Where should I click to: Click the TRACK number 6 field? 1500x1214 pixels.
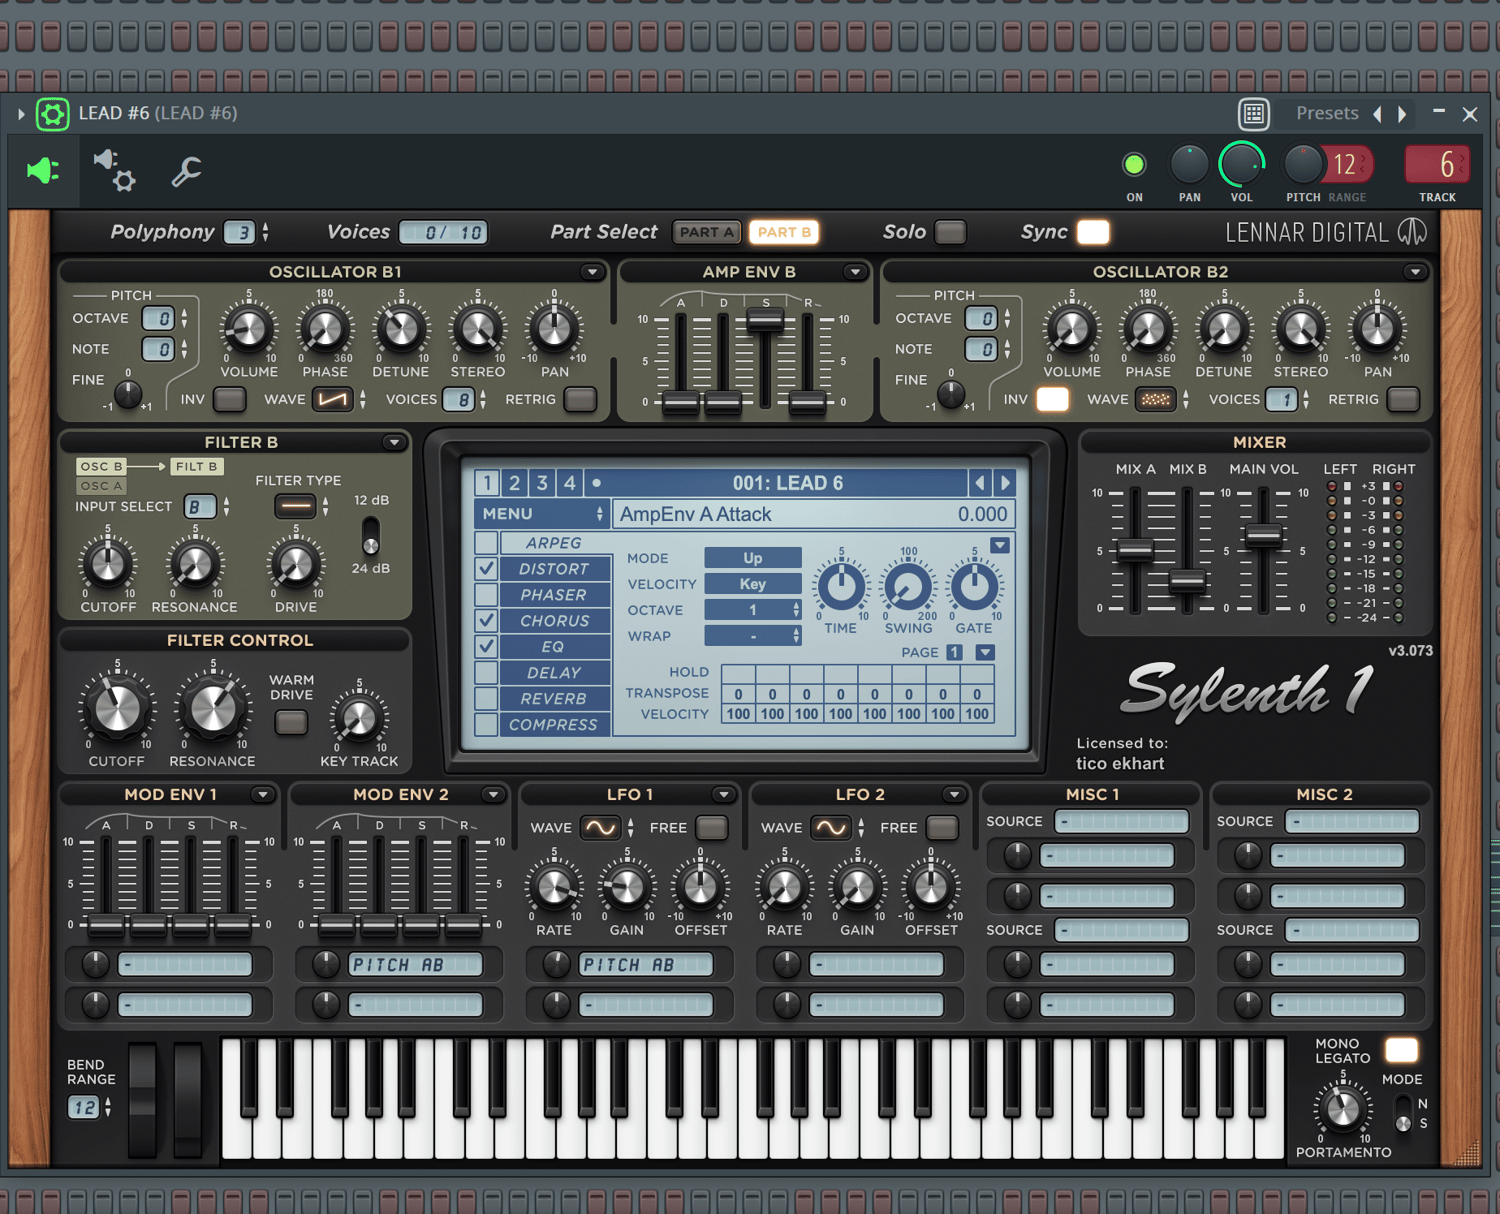1438,165
